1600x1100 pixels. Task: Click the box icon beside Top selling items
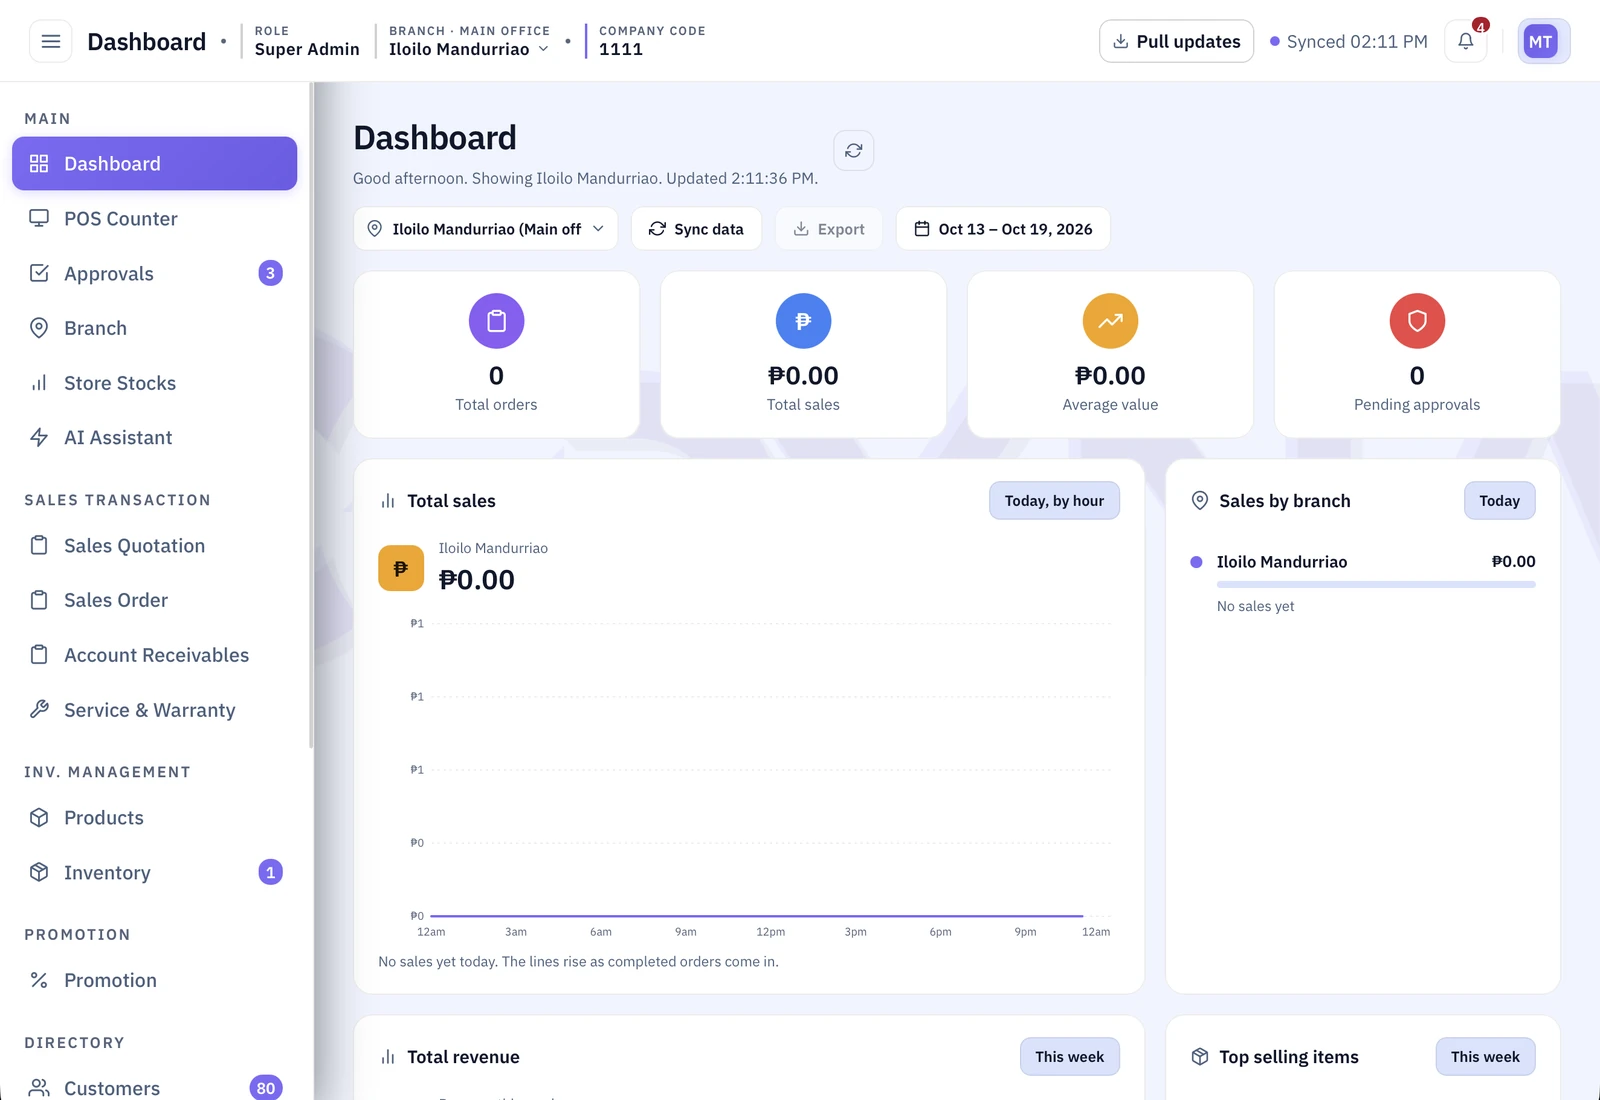click(1200, 1057)
